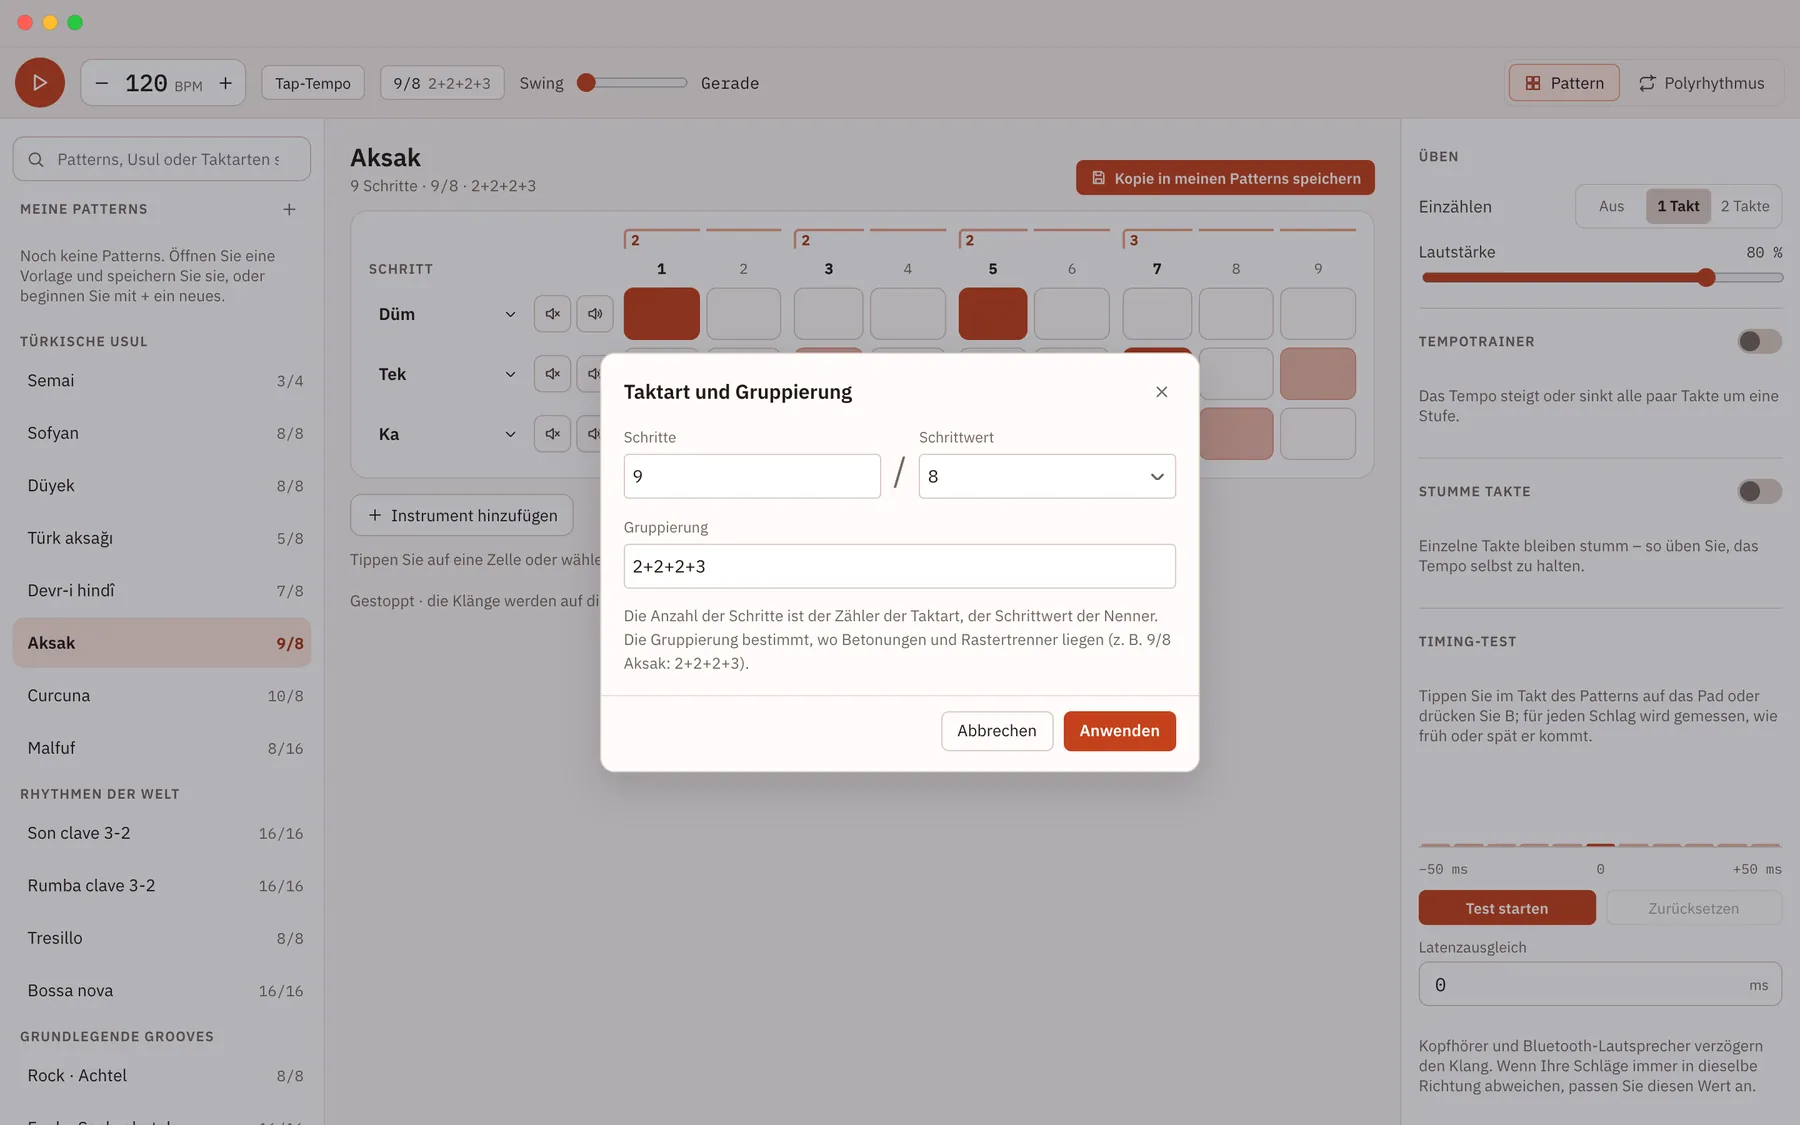Save copy via Kopie in meinen Patterns speichern
This screenshot has height=1125, width=1800.
1225,178
